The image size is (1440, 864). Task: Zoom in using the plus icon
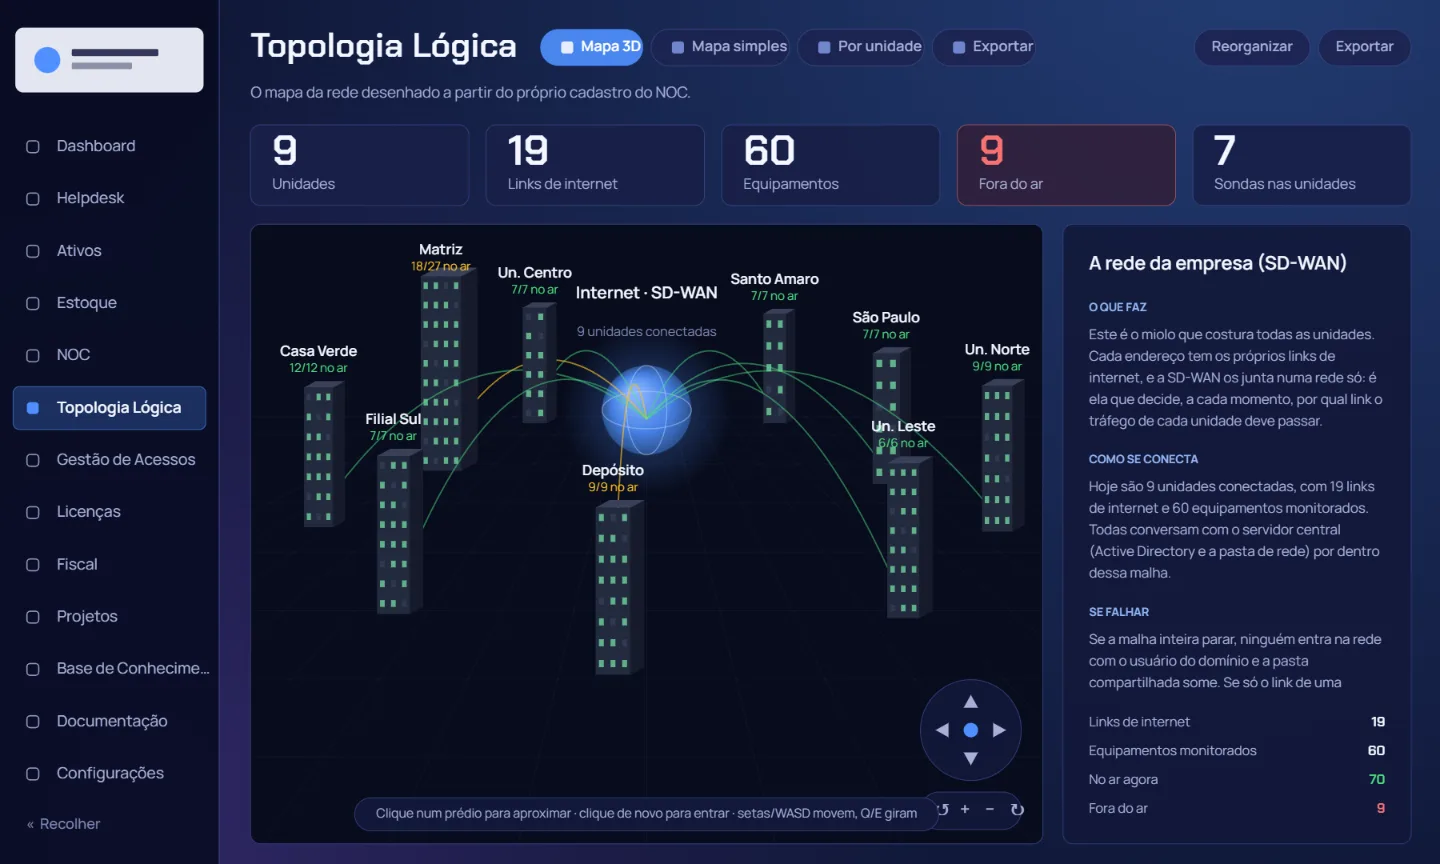[x=965, y=809]
